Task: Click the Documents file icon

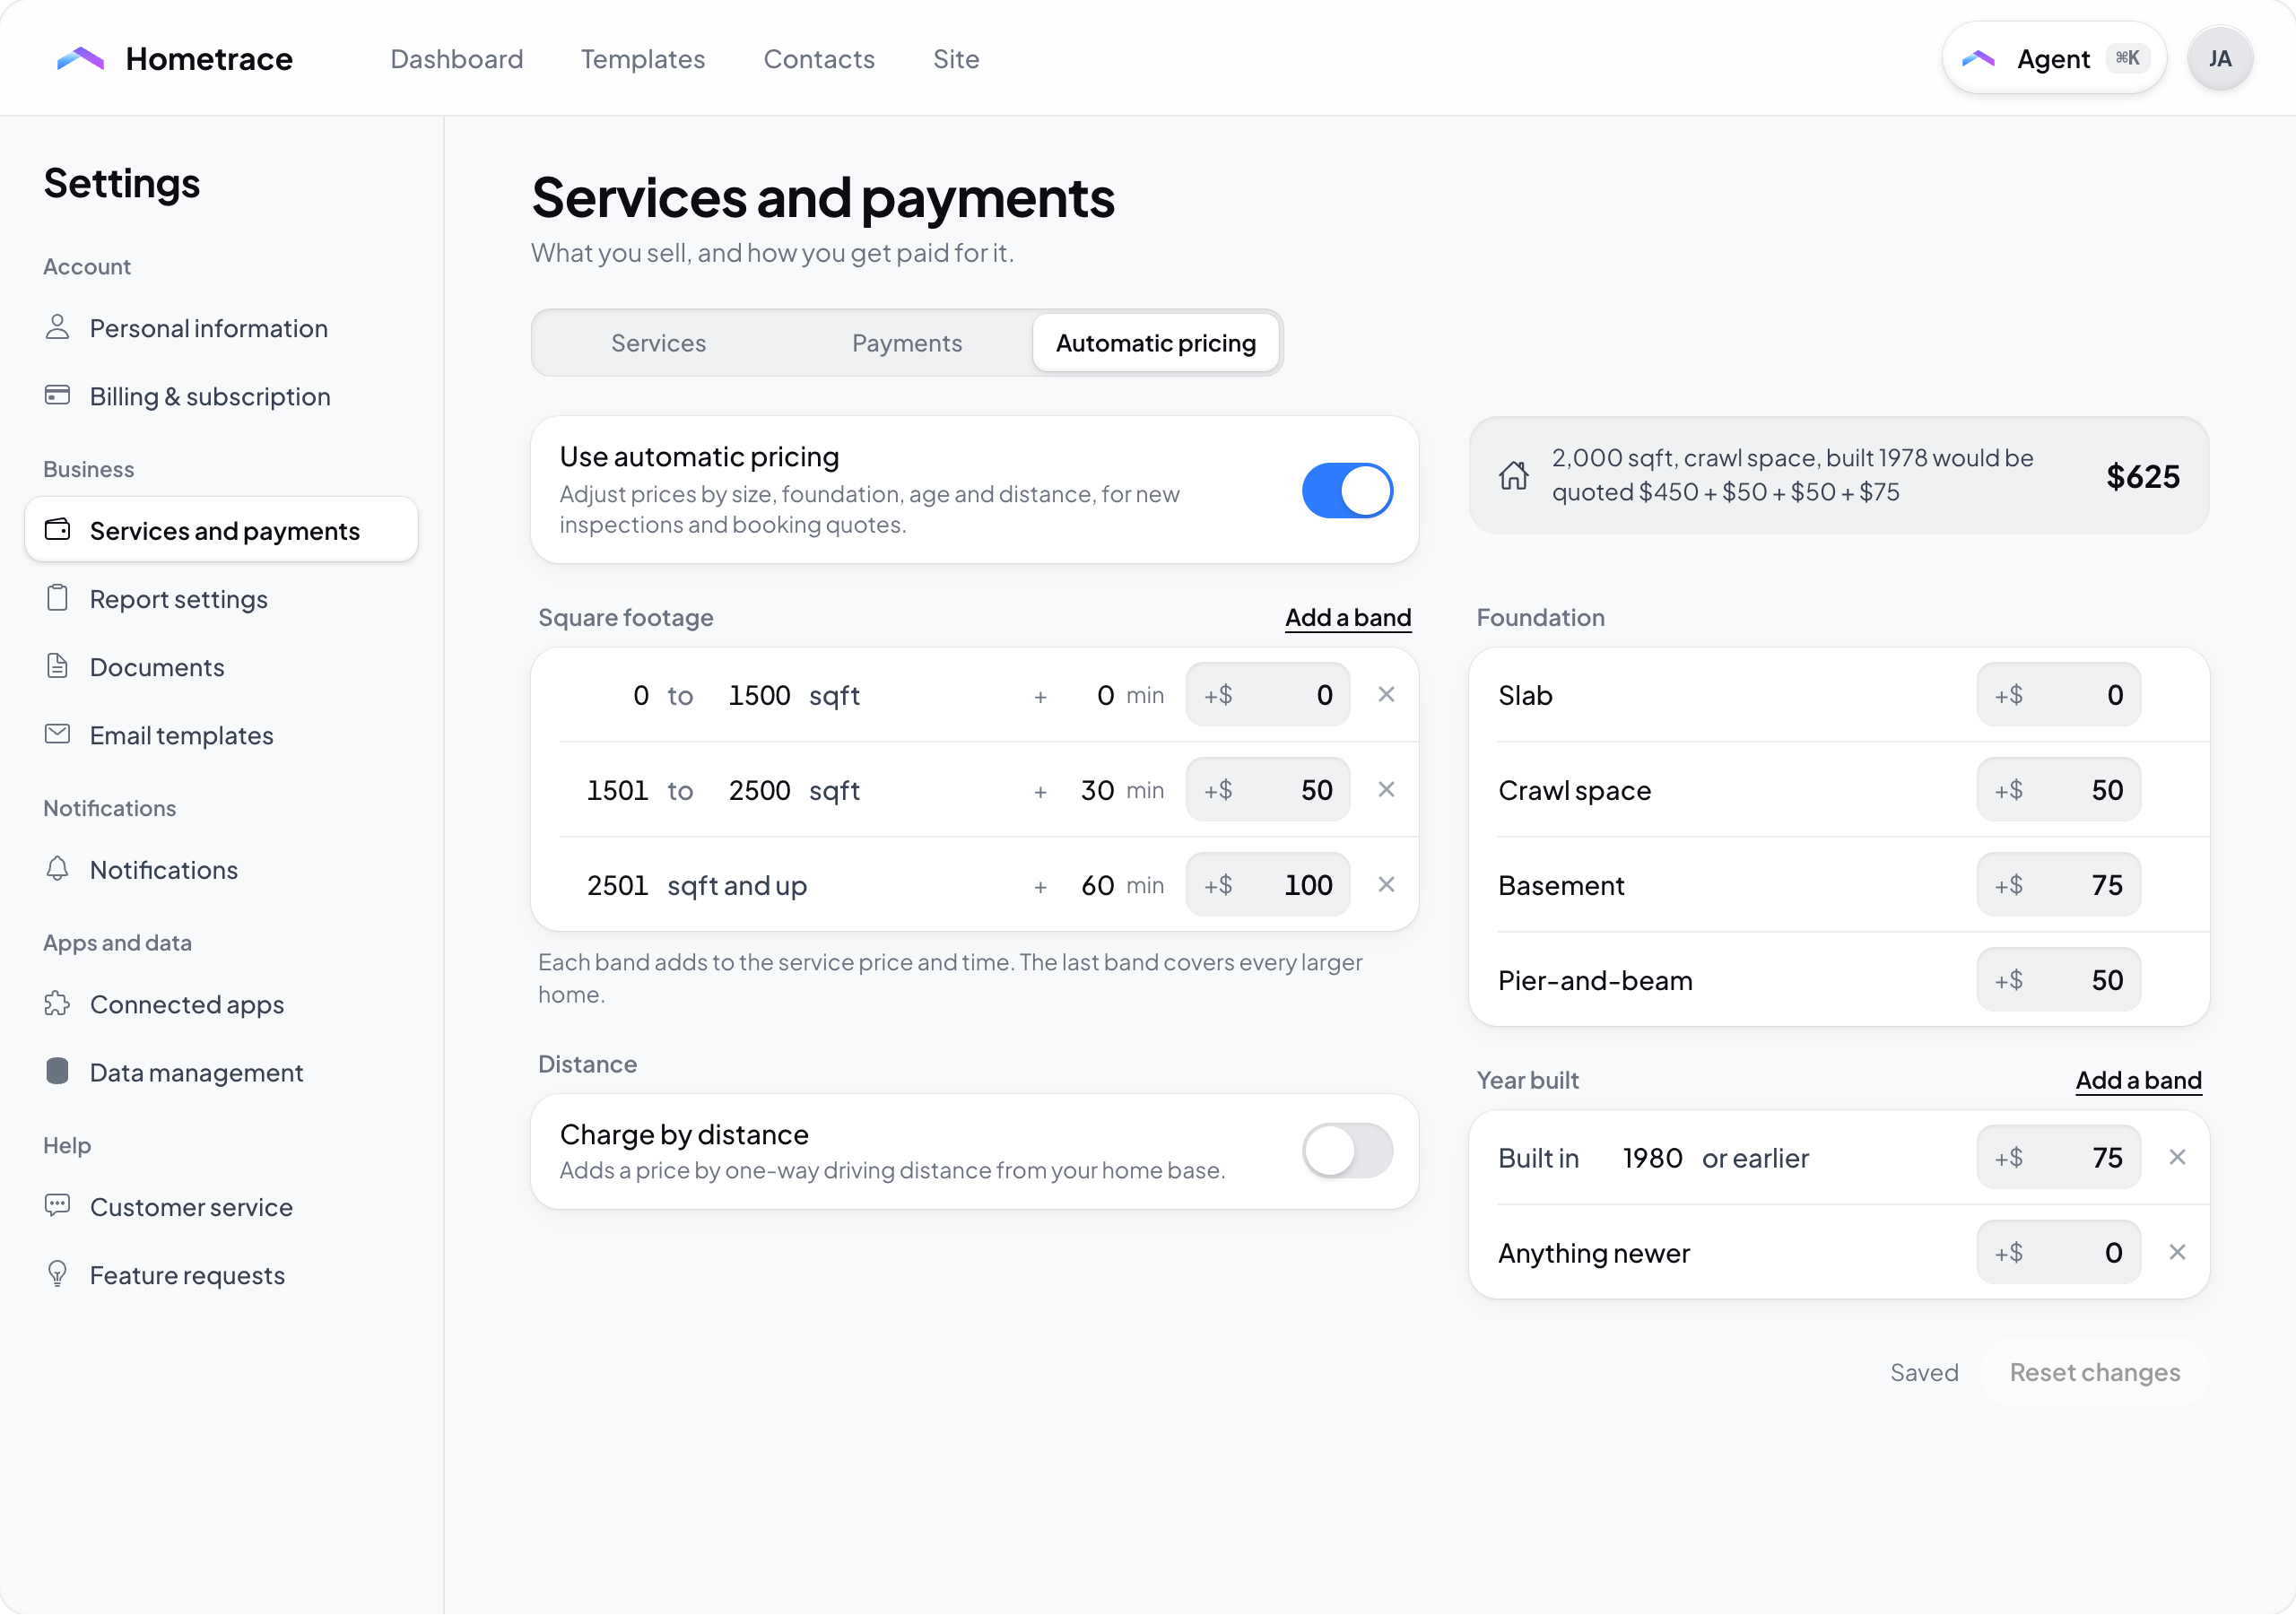Action: [x=57, y=666]
